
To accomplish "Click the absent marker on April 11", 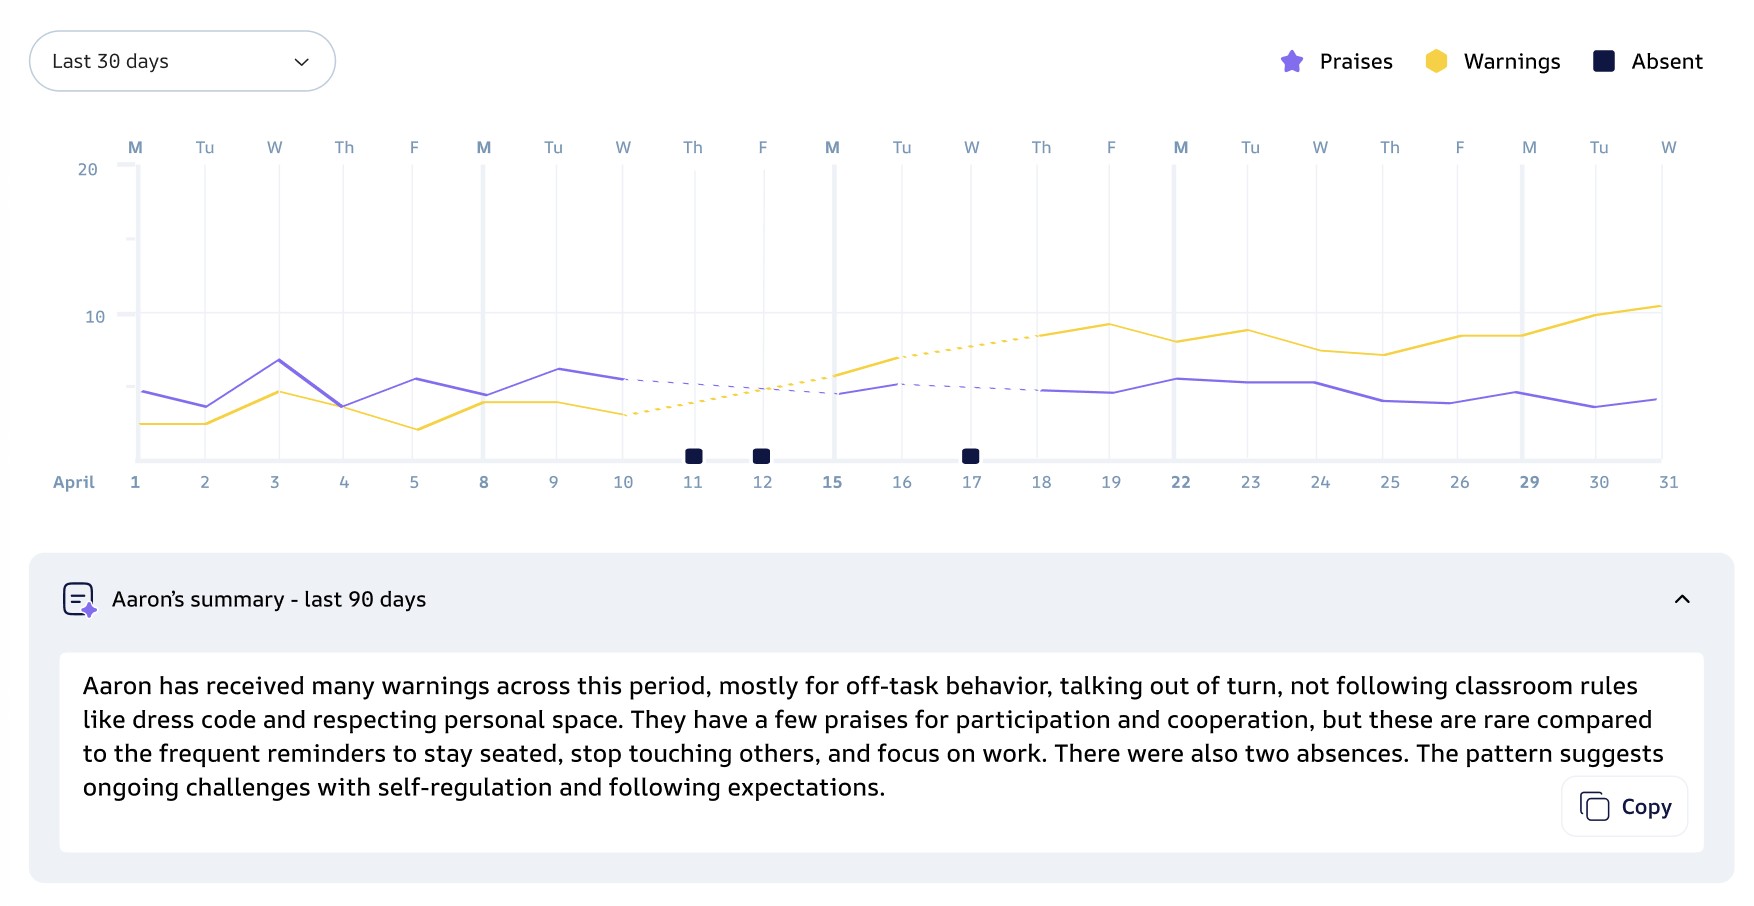I will point(694,456).
